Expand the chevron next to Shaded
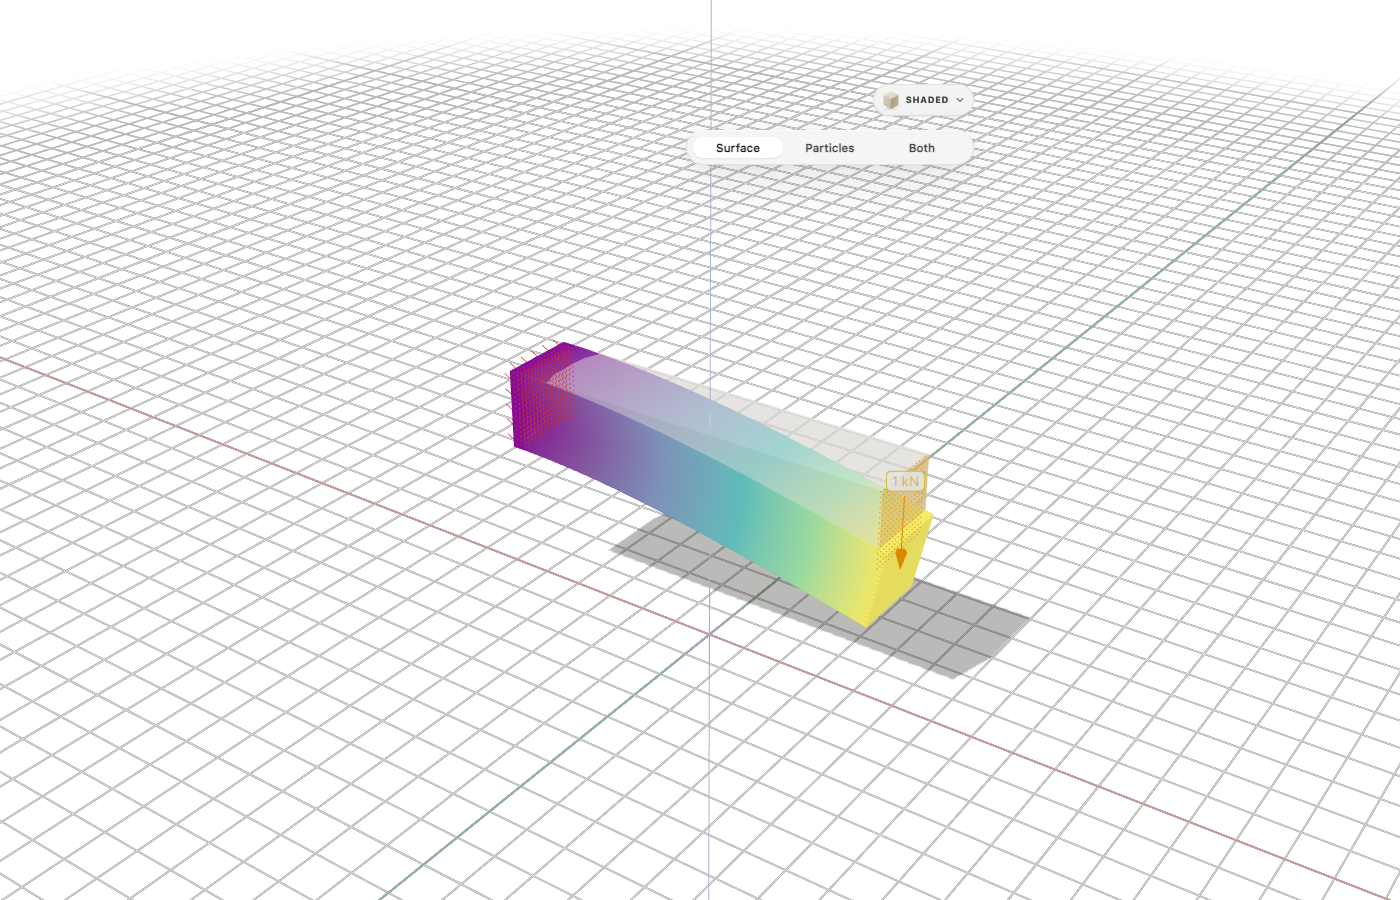The image size is (1400, 900). coord(960,100)
